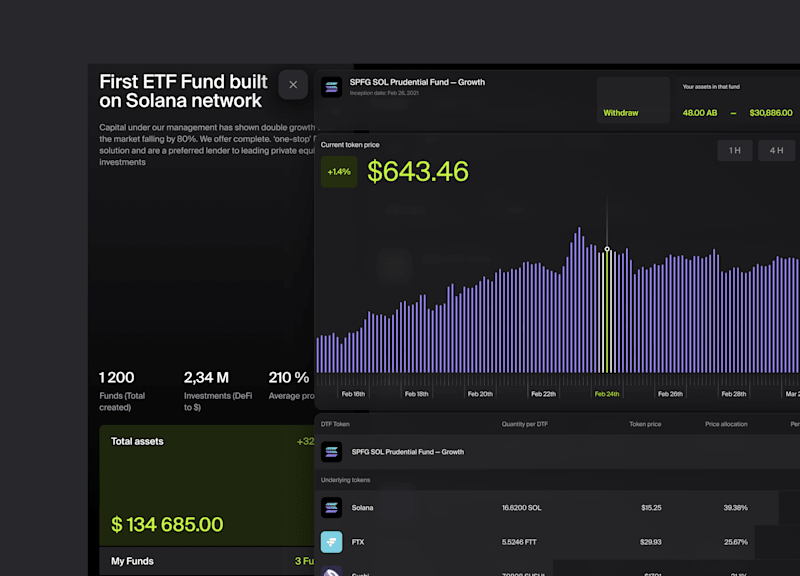Click the Feb 24th axis label

pos(607,394)
